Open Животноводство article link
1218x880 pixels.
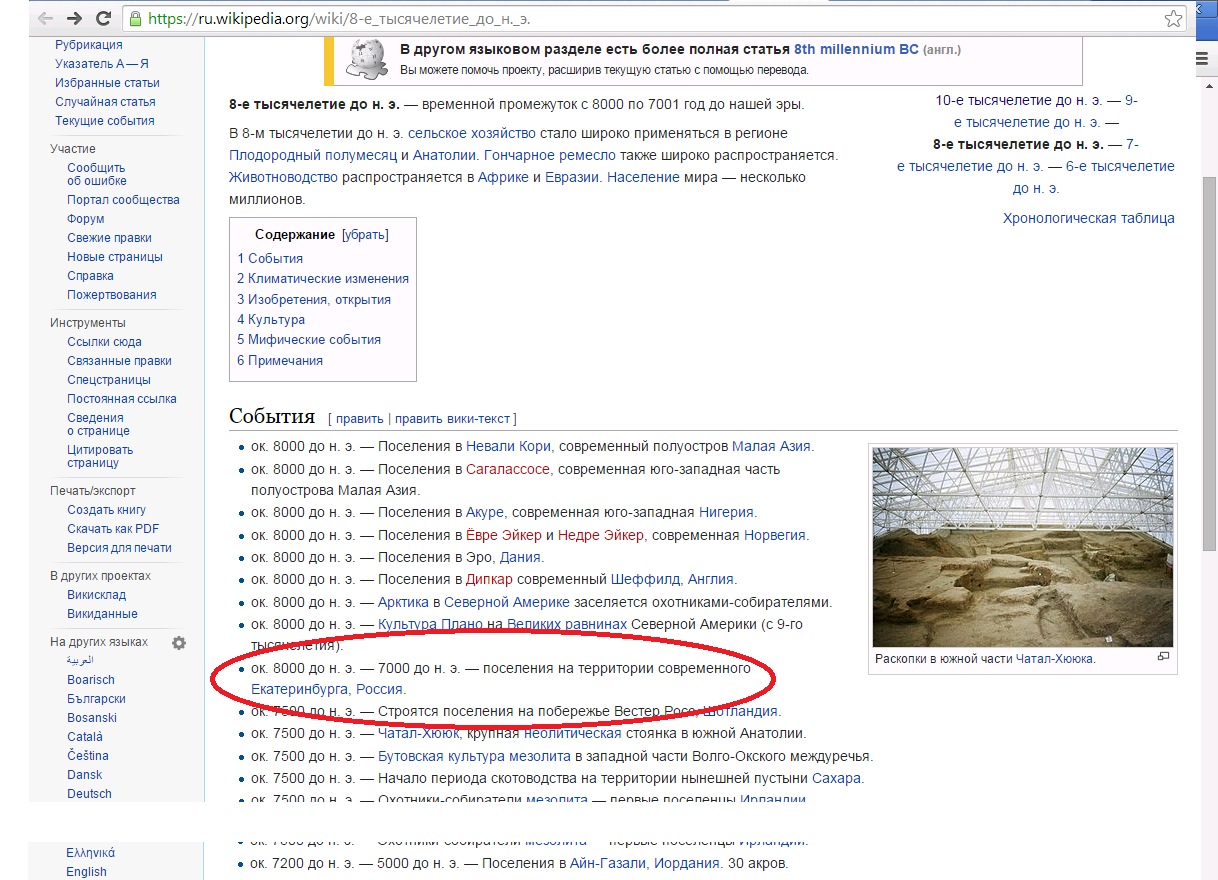point(284,177)
